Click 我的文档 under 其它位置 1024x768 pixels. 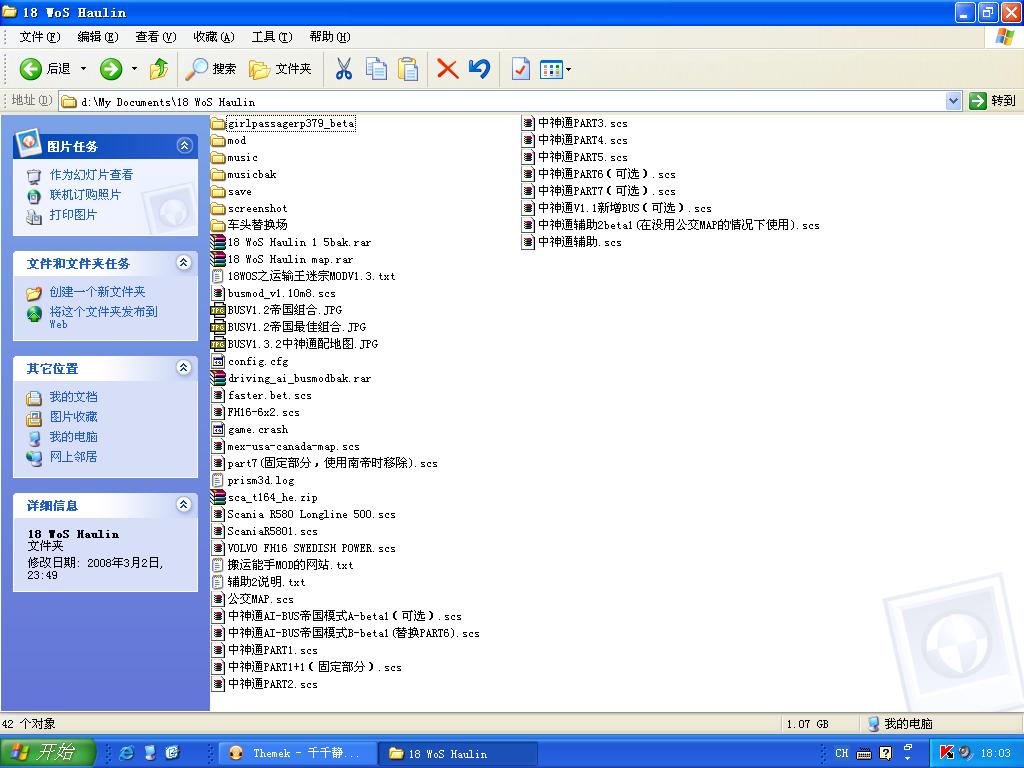coord(73,397)
